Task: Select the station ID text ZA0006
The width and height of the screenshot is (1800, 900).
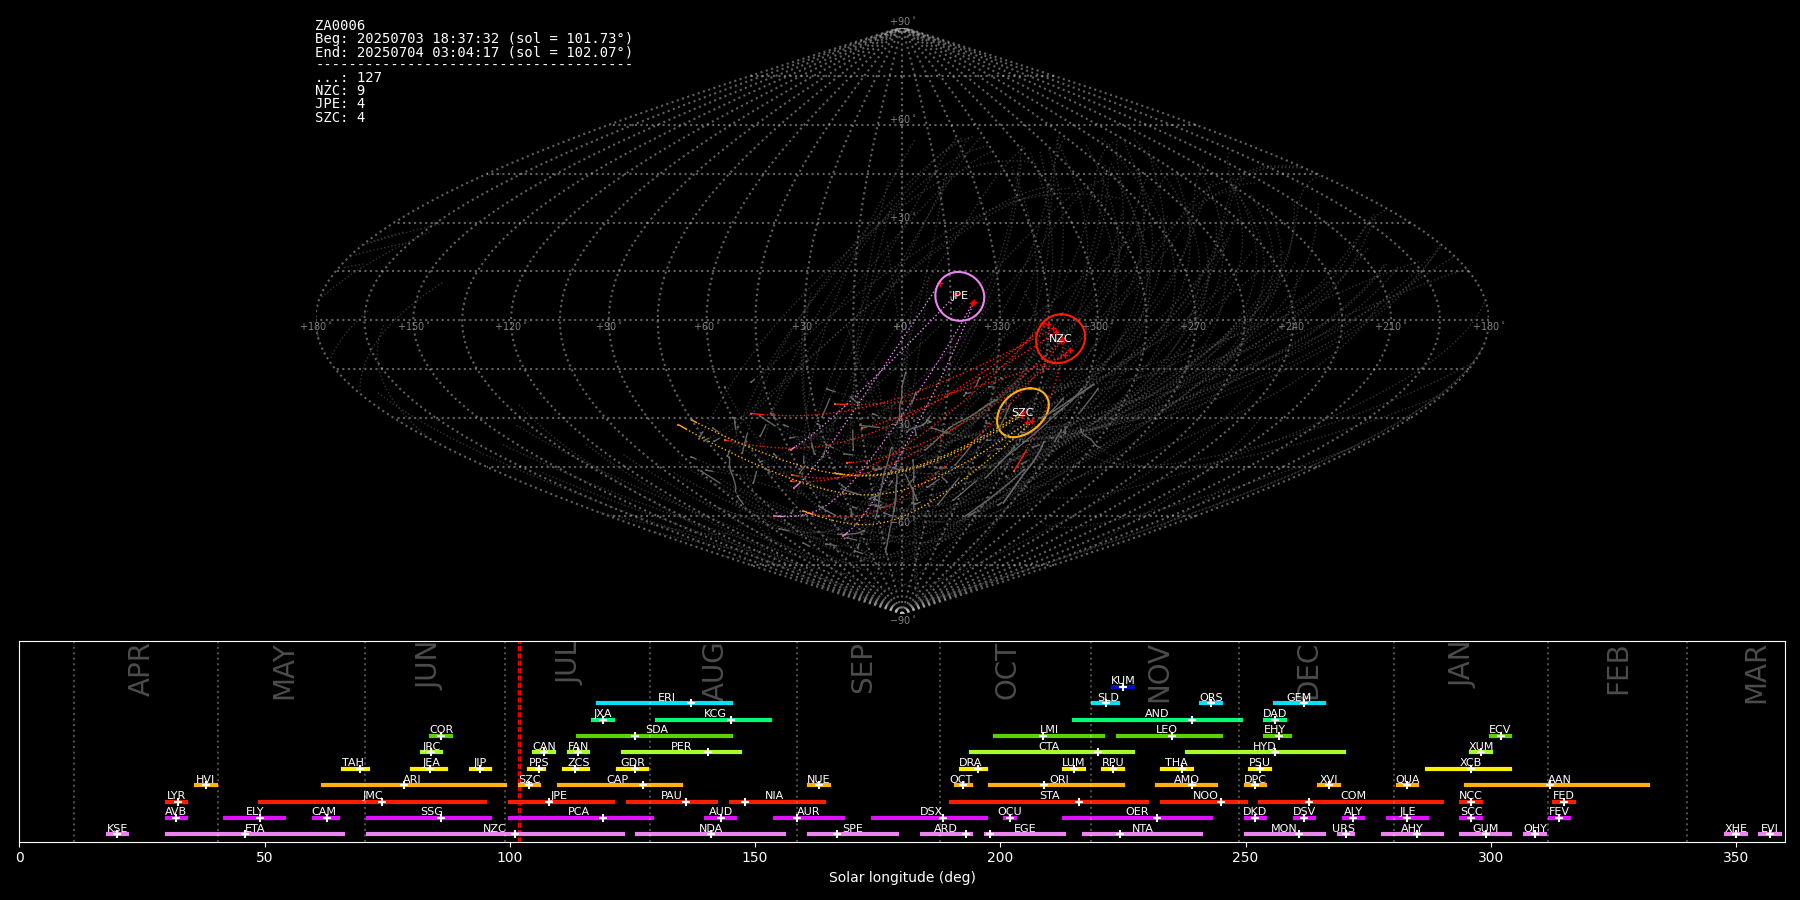Action: click(x=340, y=25)
